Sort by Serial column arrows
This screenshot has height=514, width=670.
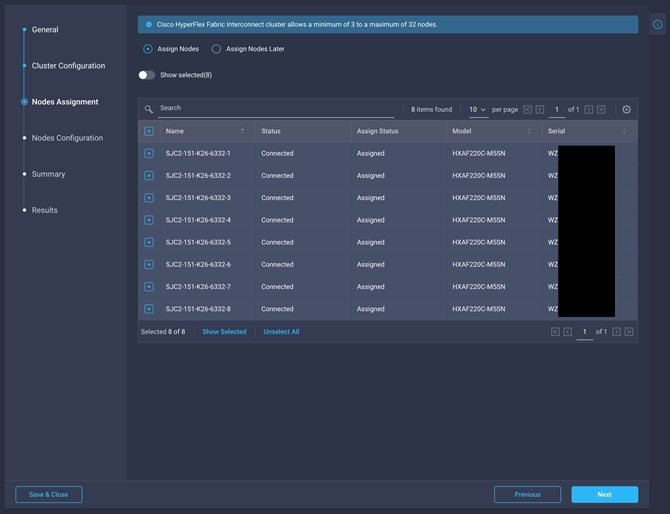624,131
